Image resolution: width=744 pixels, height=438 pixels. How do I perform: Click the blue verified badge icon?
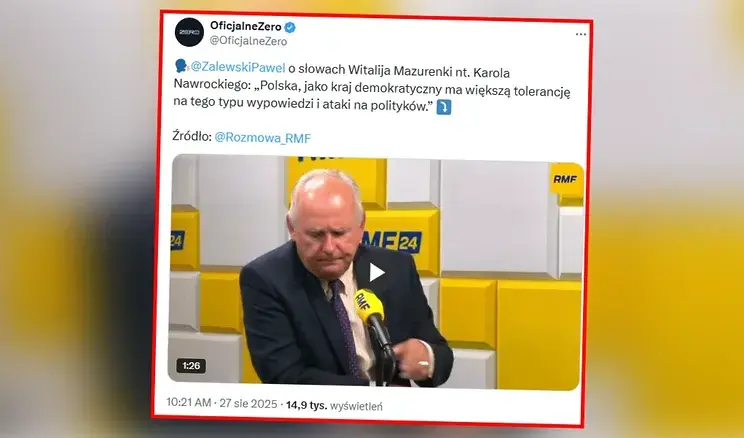click(x=290, y=27)
